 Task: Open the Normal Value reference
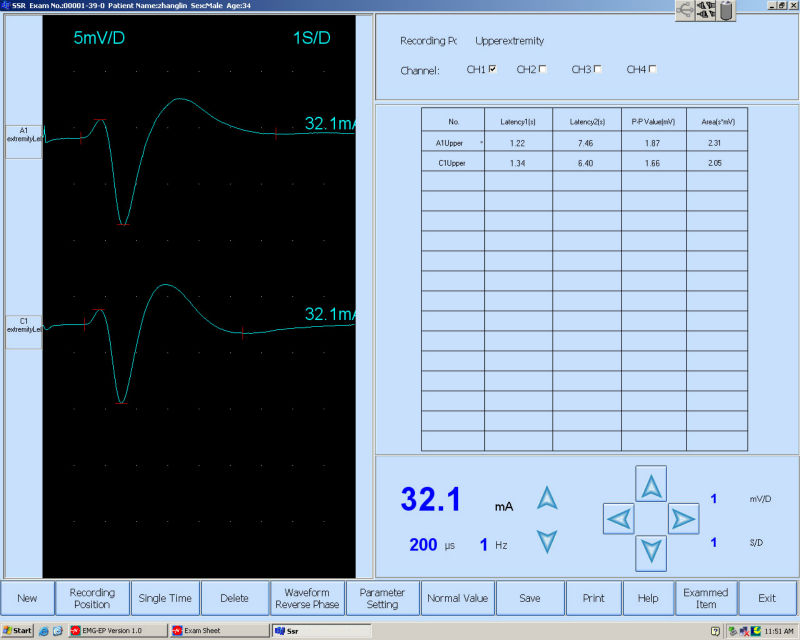click(458, 598)
